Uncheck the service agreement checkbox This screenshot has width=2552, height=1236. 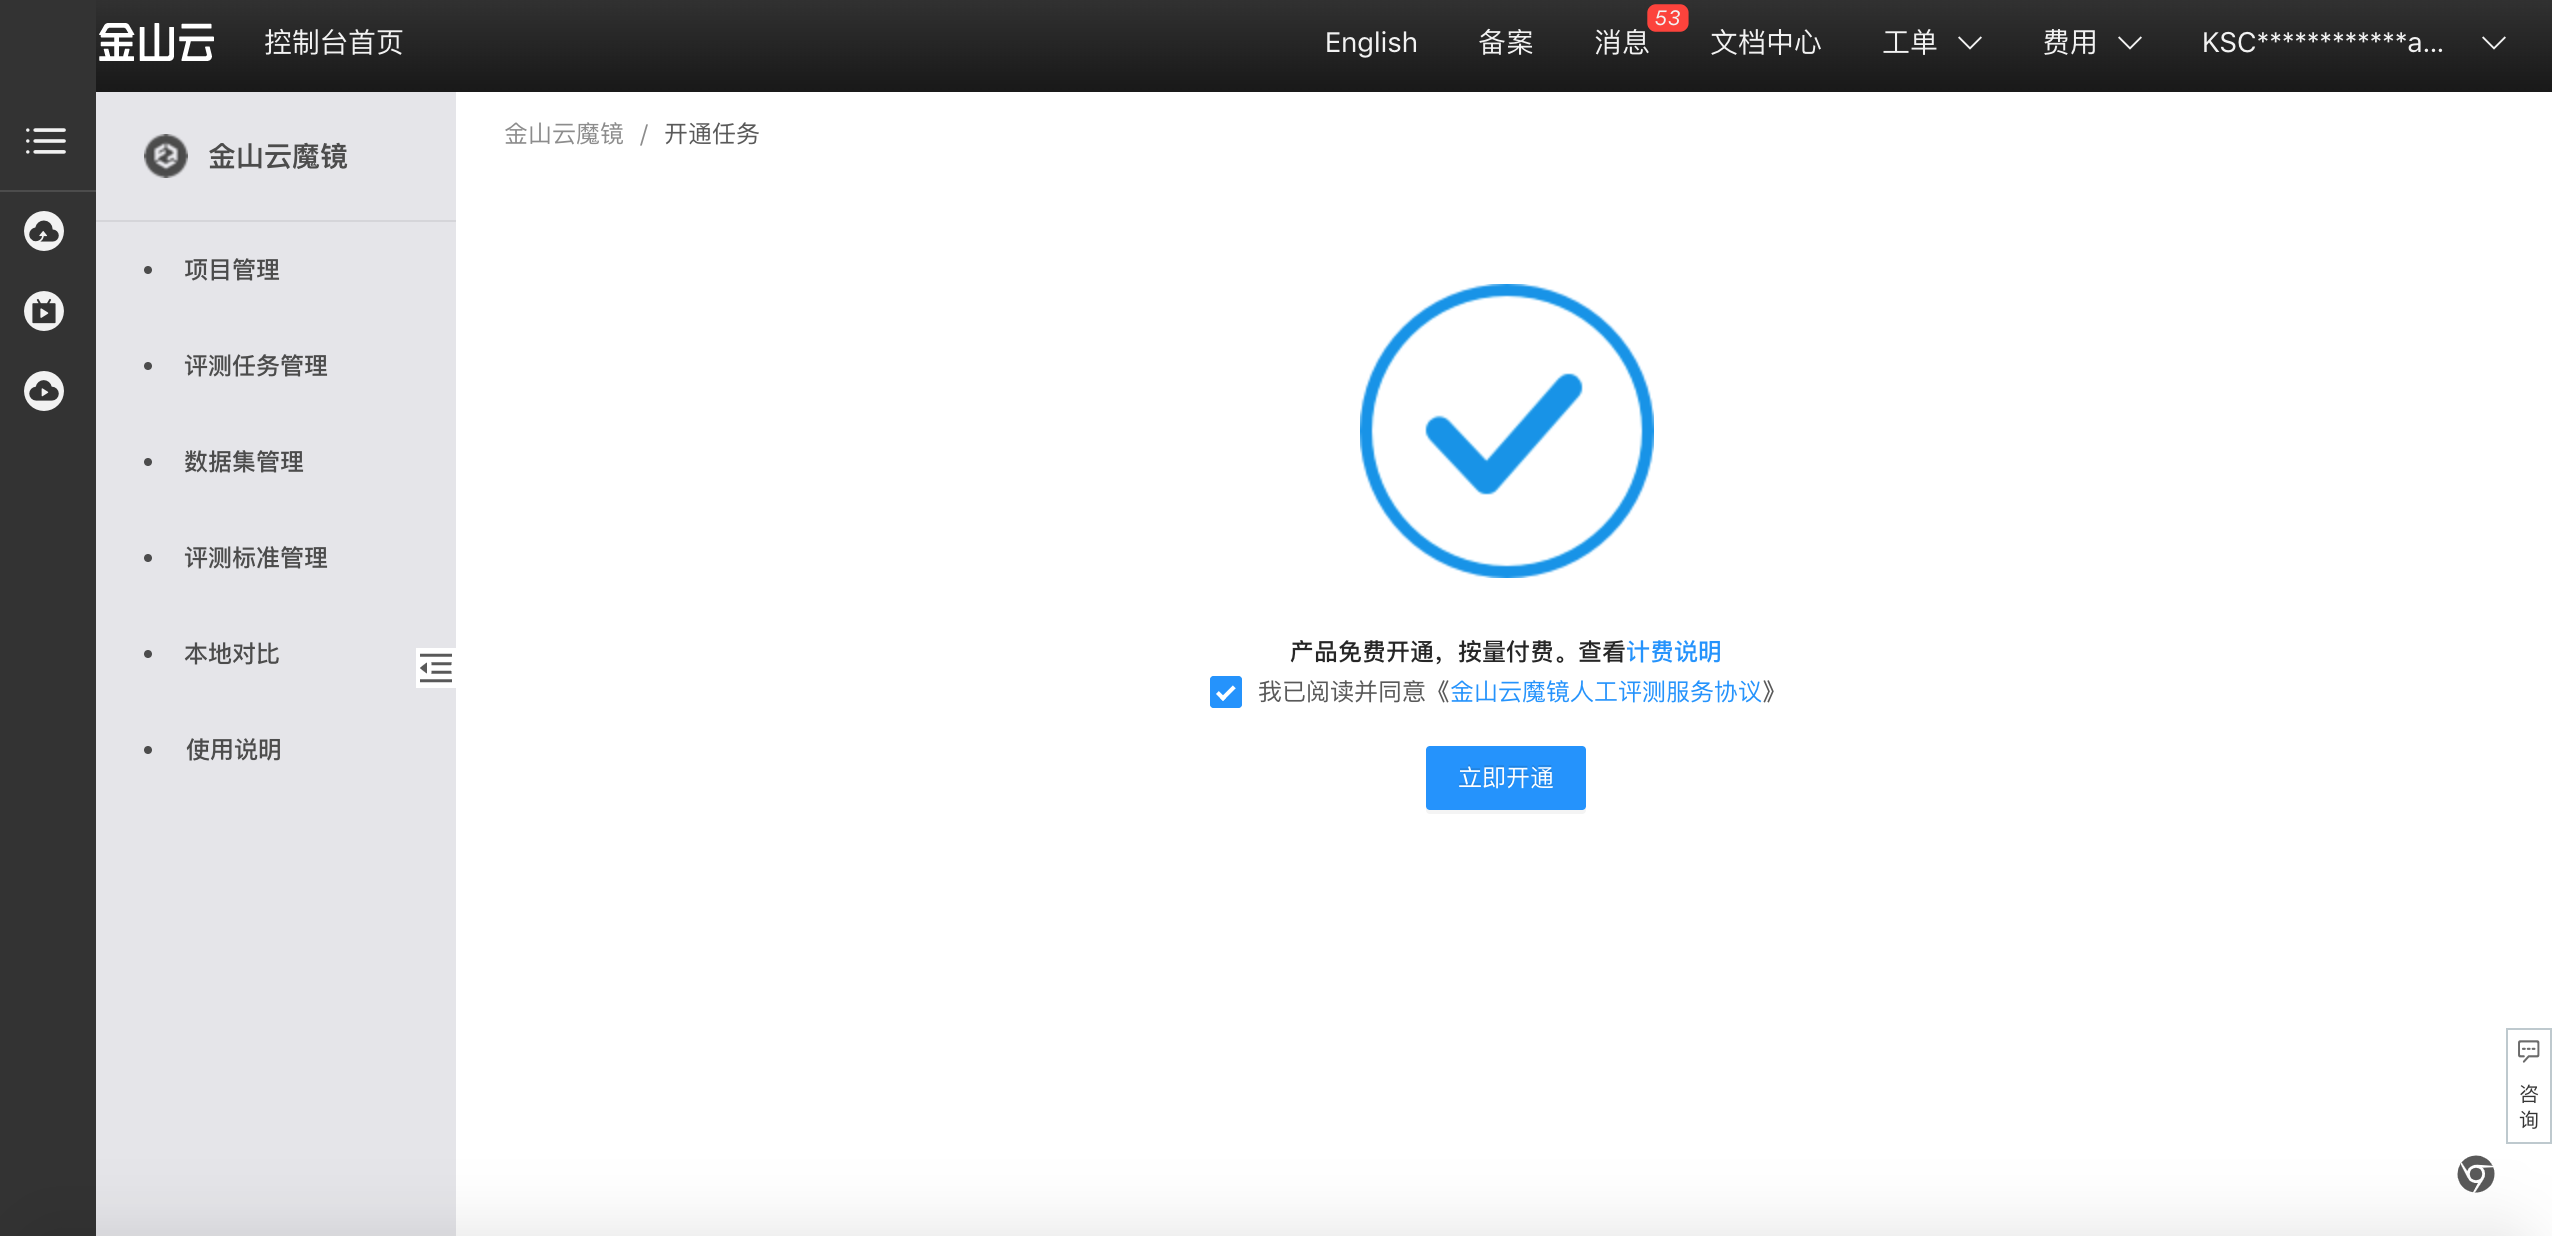click(x=1226, y=692)
